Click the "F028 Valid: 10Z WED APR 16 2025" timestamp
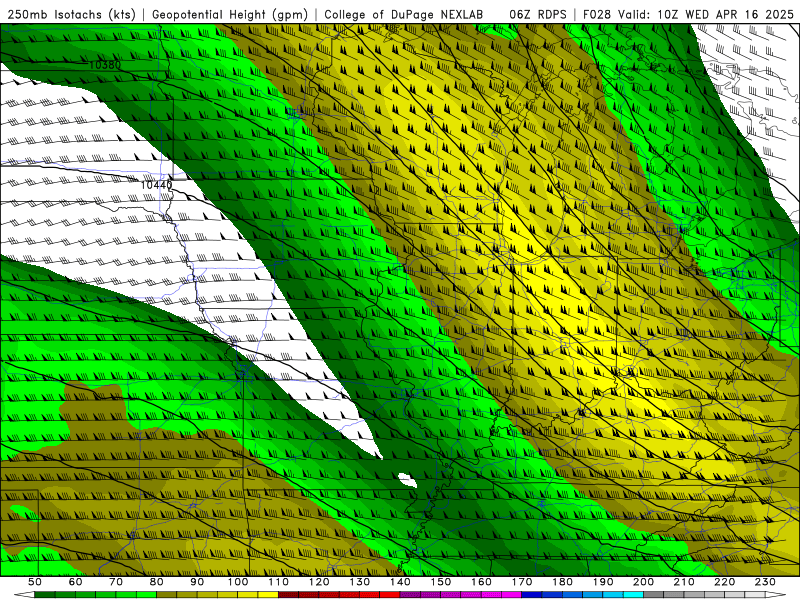The image size is (800, 600). pos(688,15)
